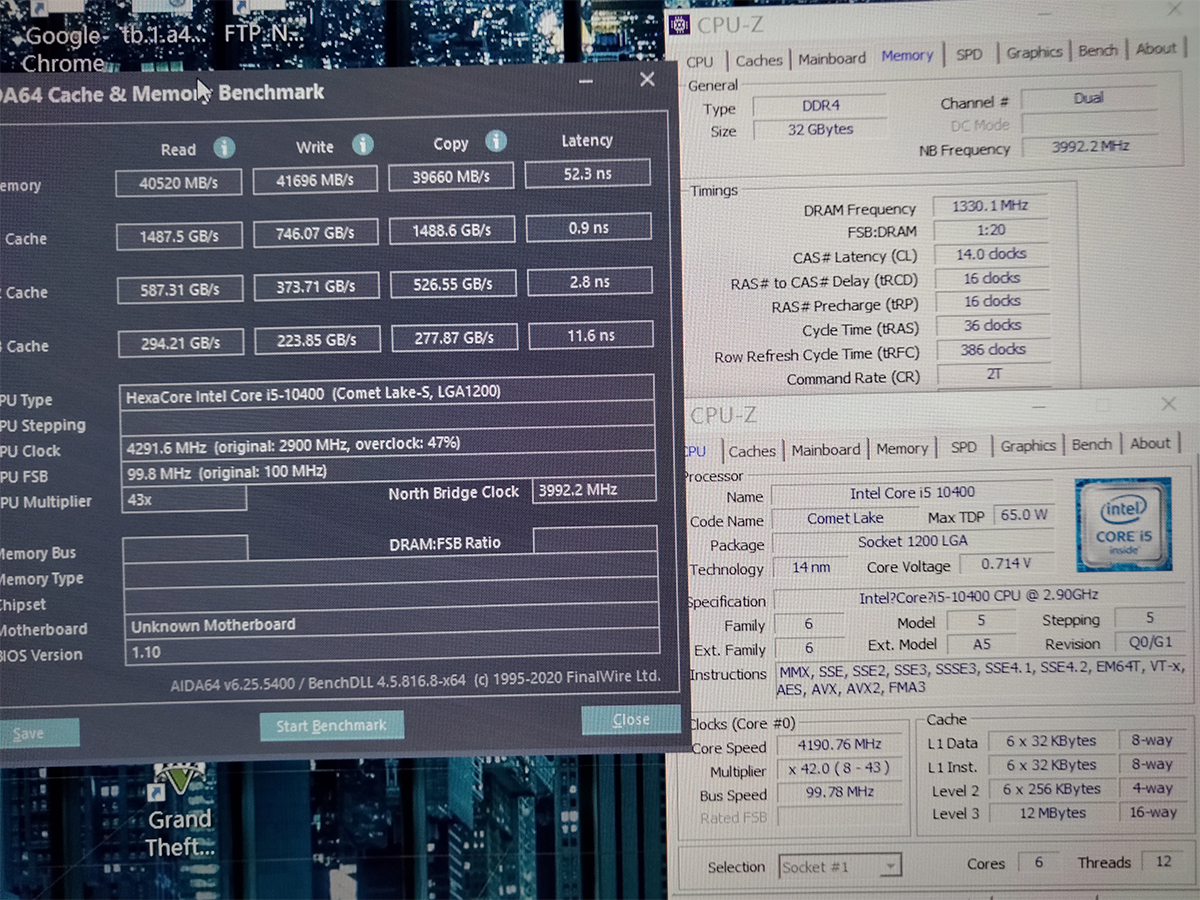
Task: Click the Intel Core i5 logo in CPU-Z
Action: click(x=1124, y=527)
